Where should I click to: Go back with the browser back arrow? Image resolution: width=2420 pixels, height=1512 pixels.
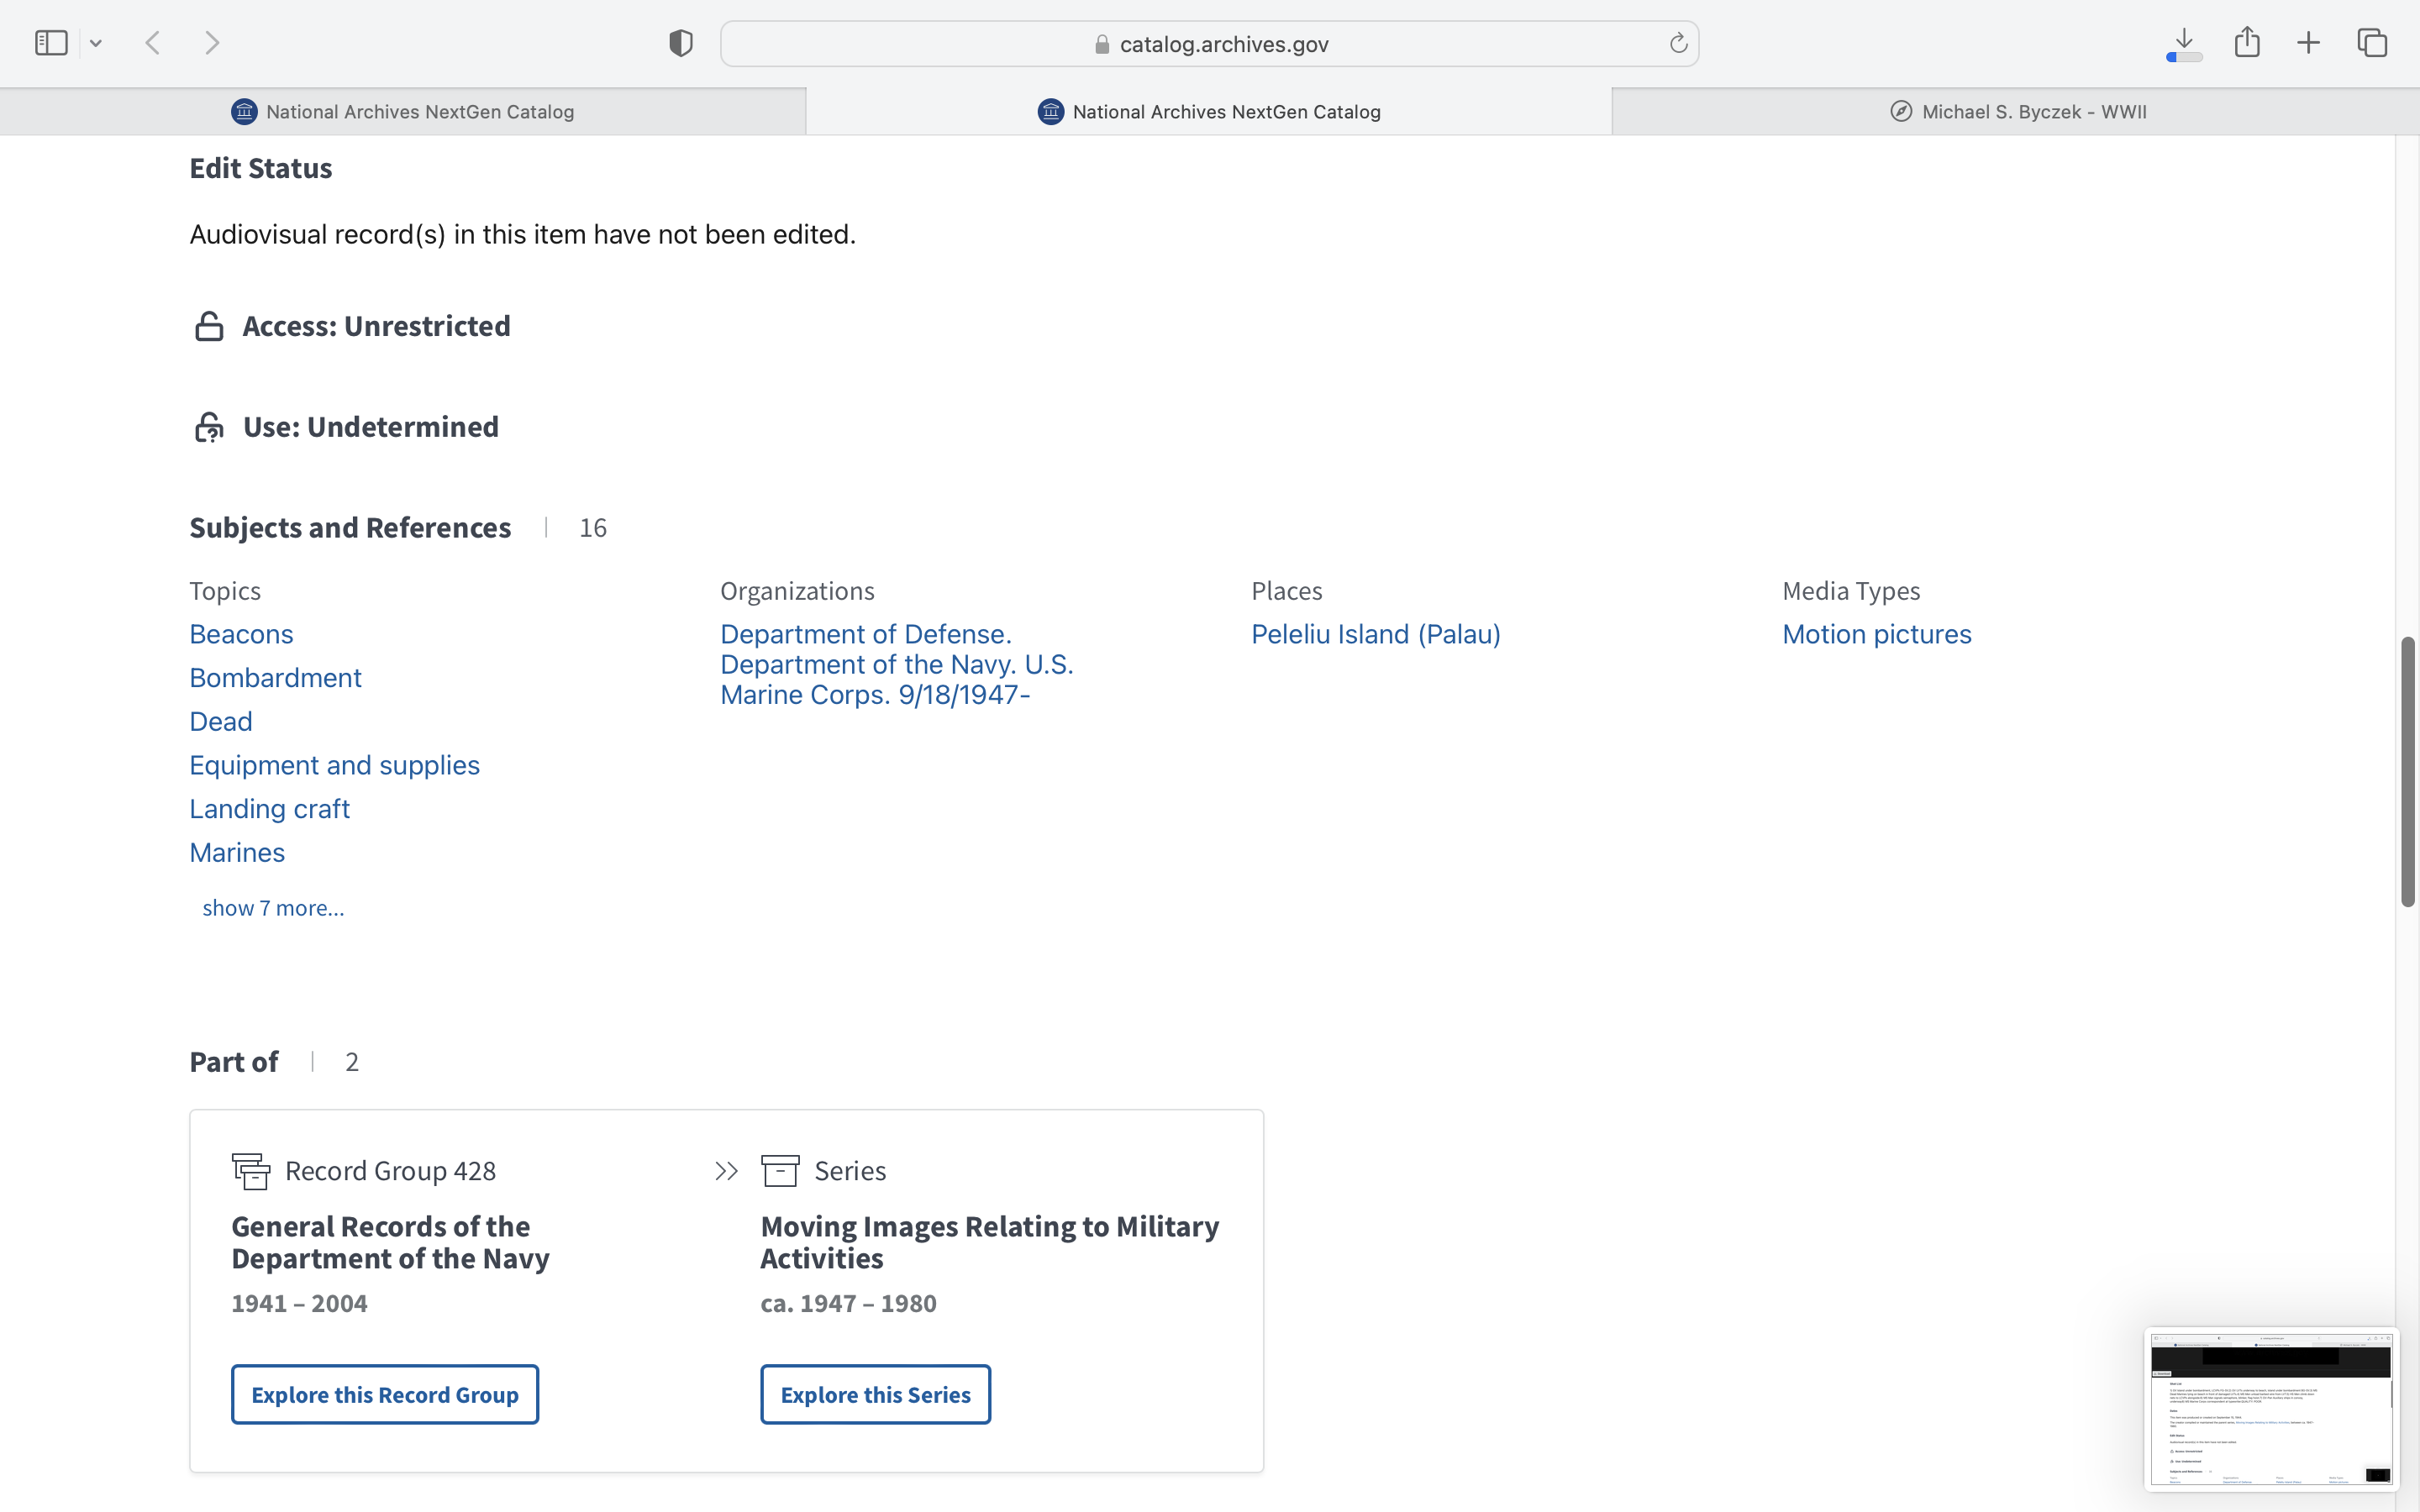tap(153, 43)
